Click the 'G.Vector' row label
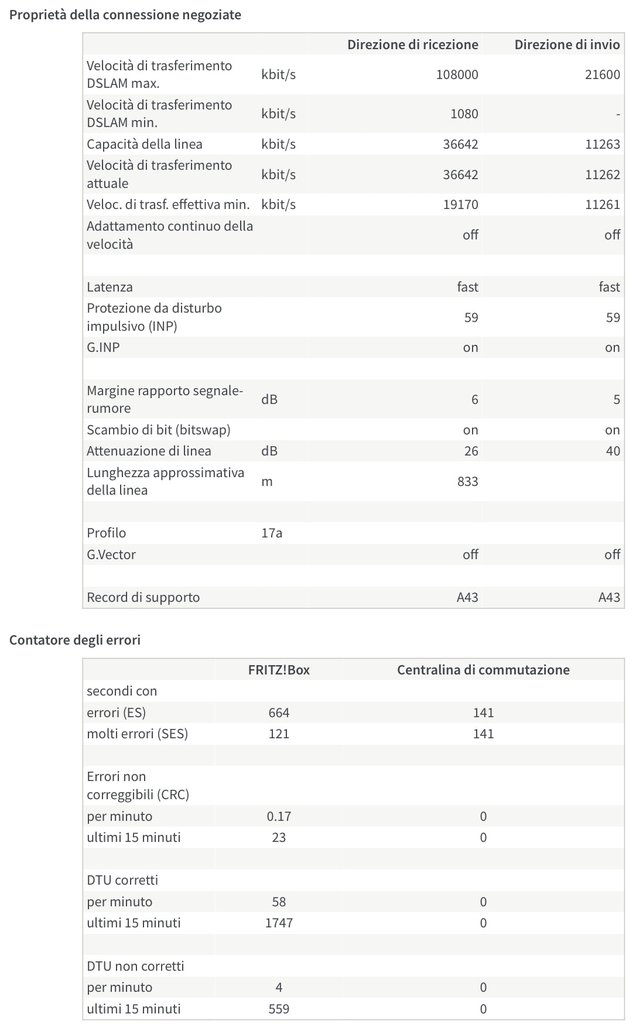 pyautogui.click(x=112, y=554)
